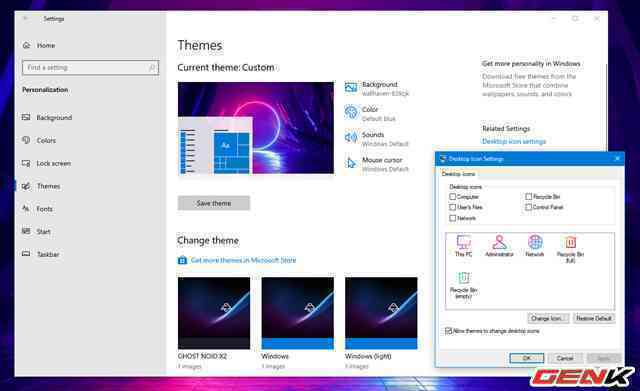
Task: Enable the User's Files checkbox
Action: tap(452, 207)
